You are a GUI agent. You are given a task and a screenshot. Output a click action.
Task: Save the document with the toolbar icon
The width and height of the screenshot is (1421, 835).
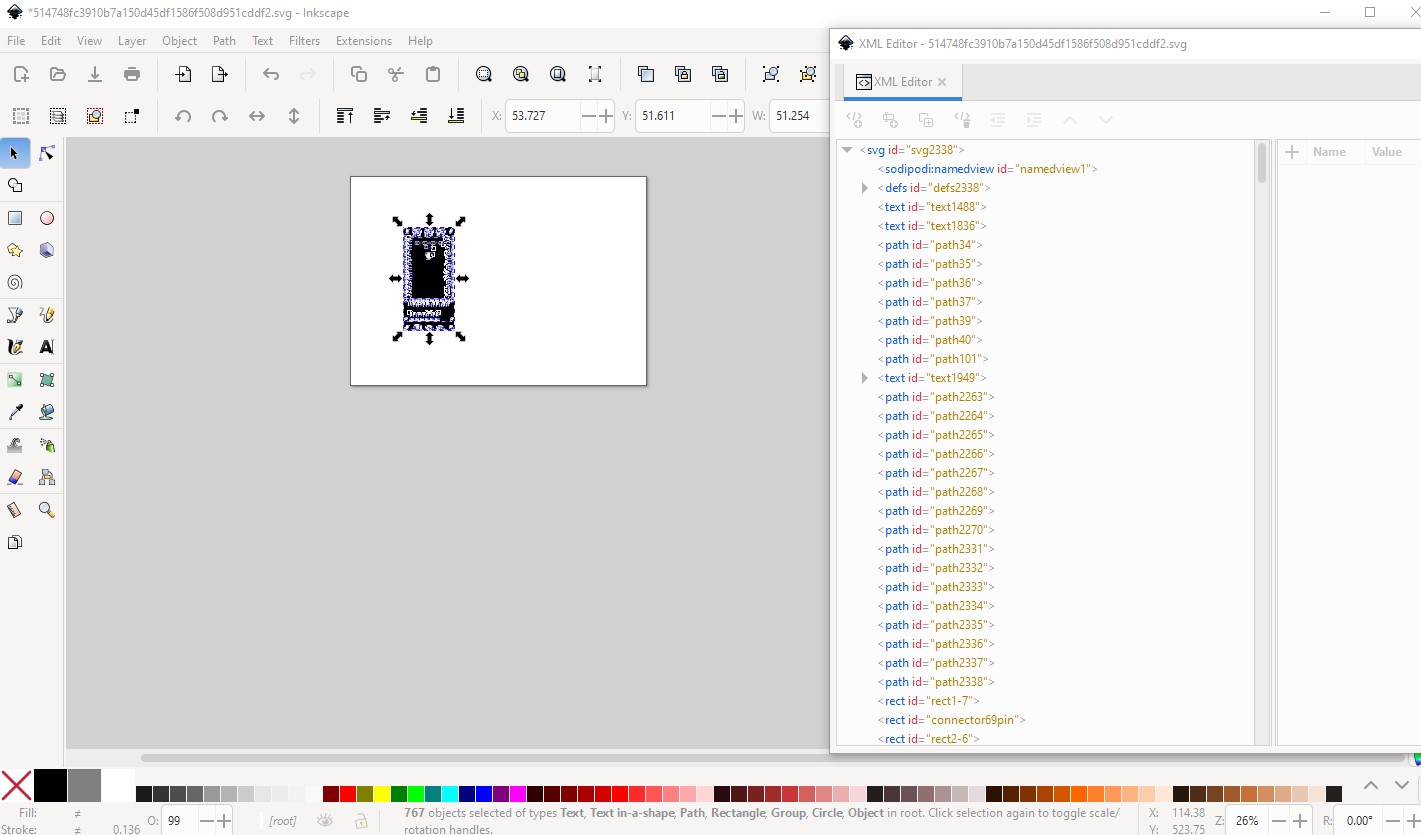[95, 74]
